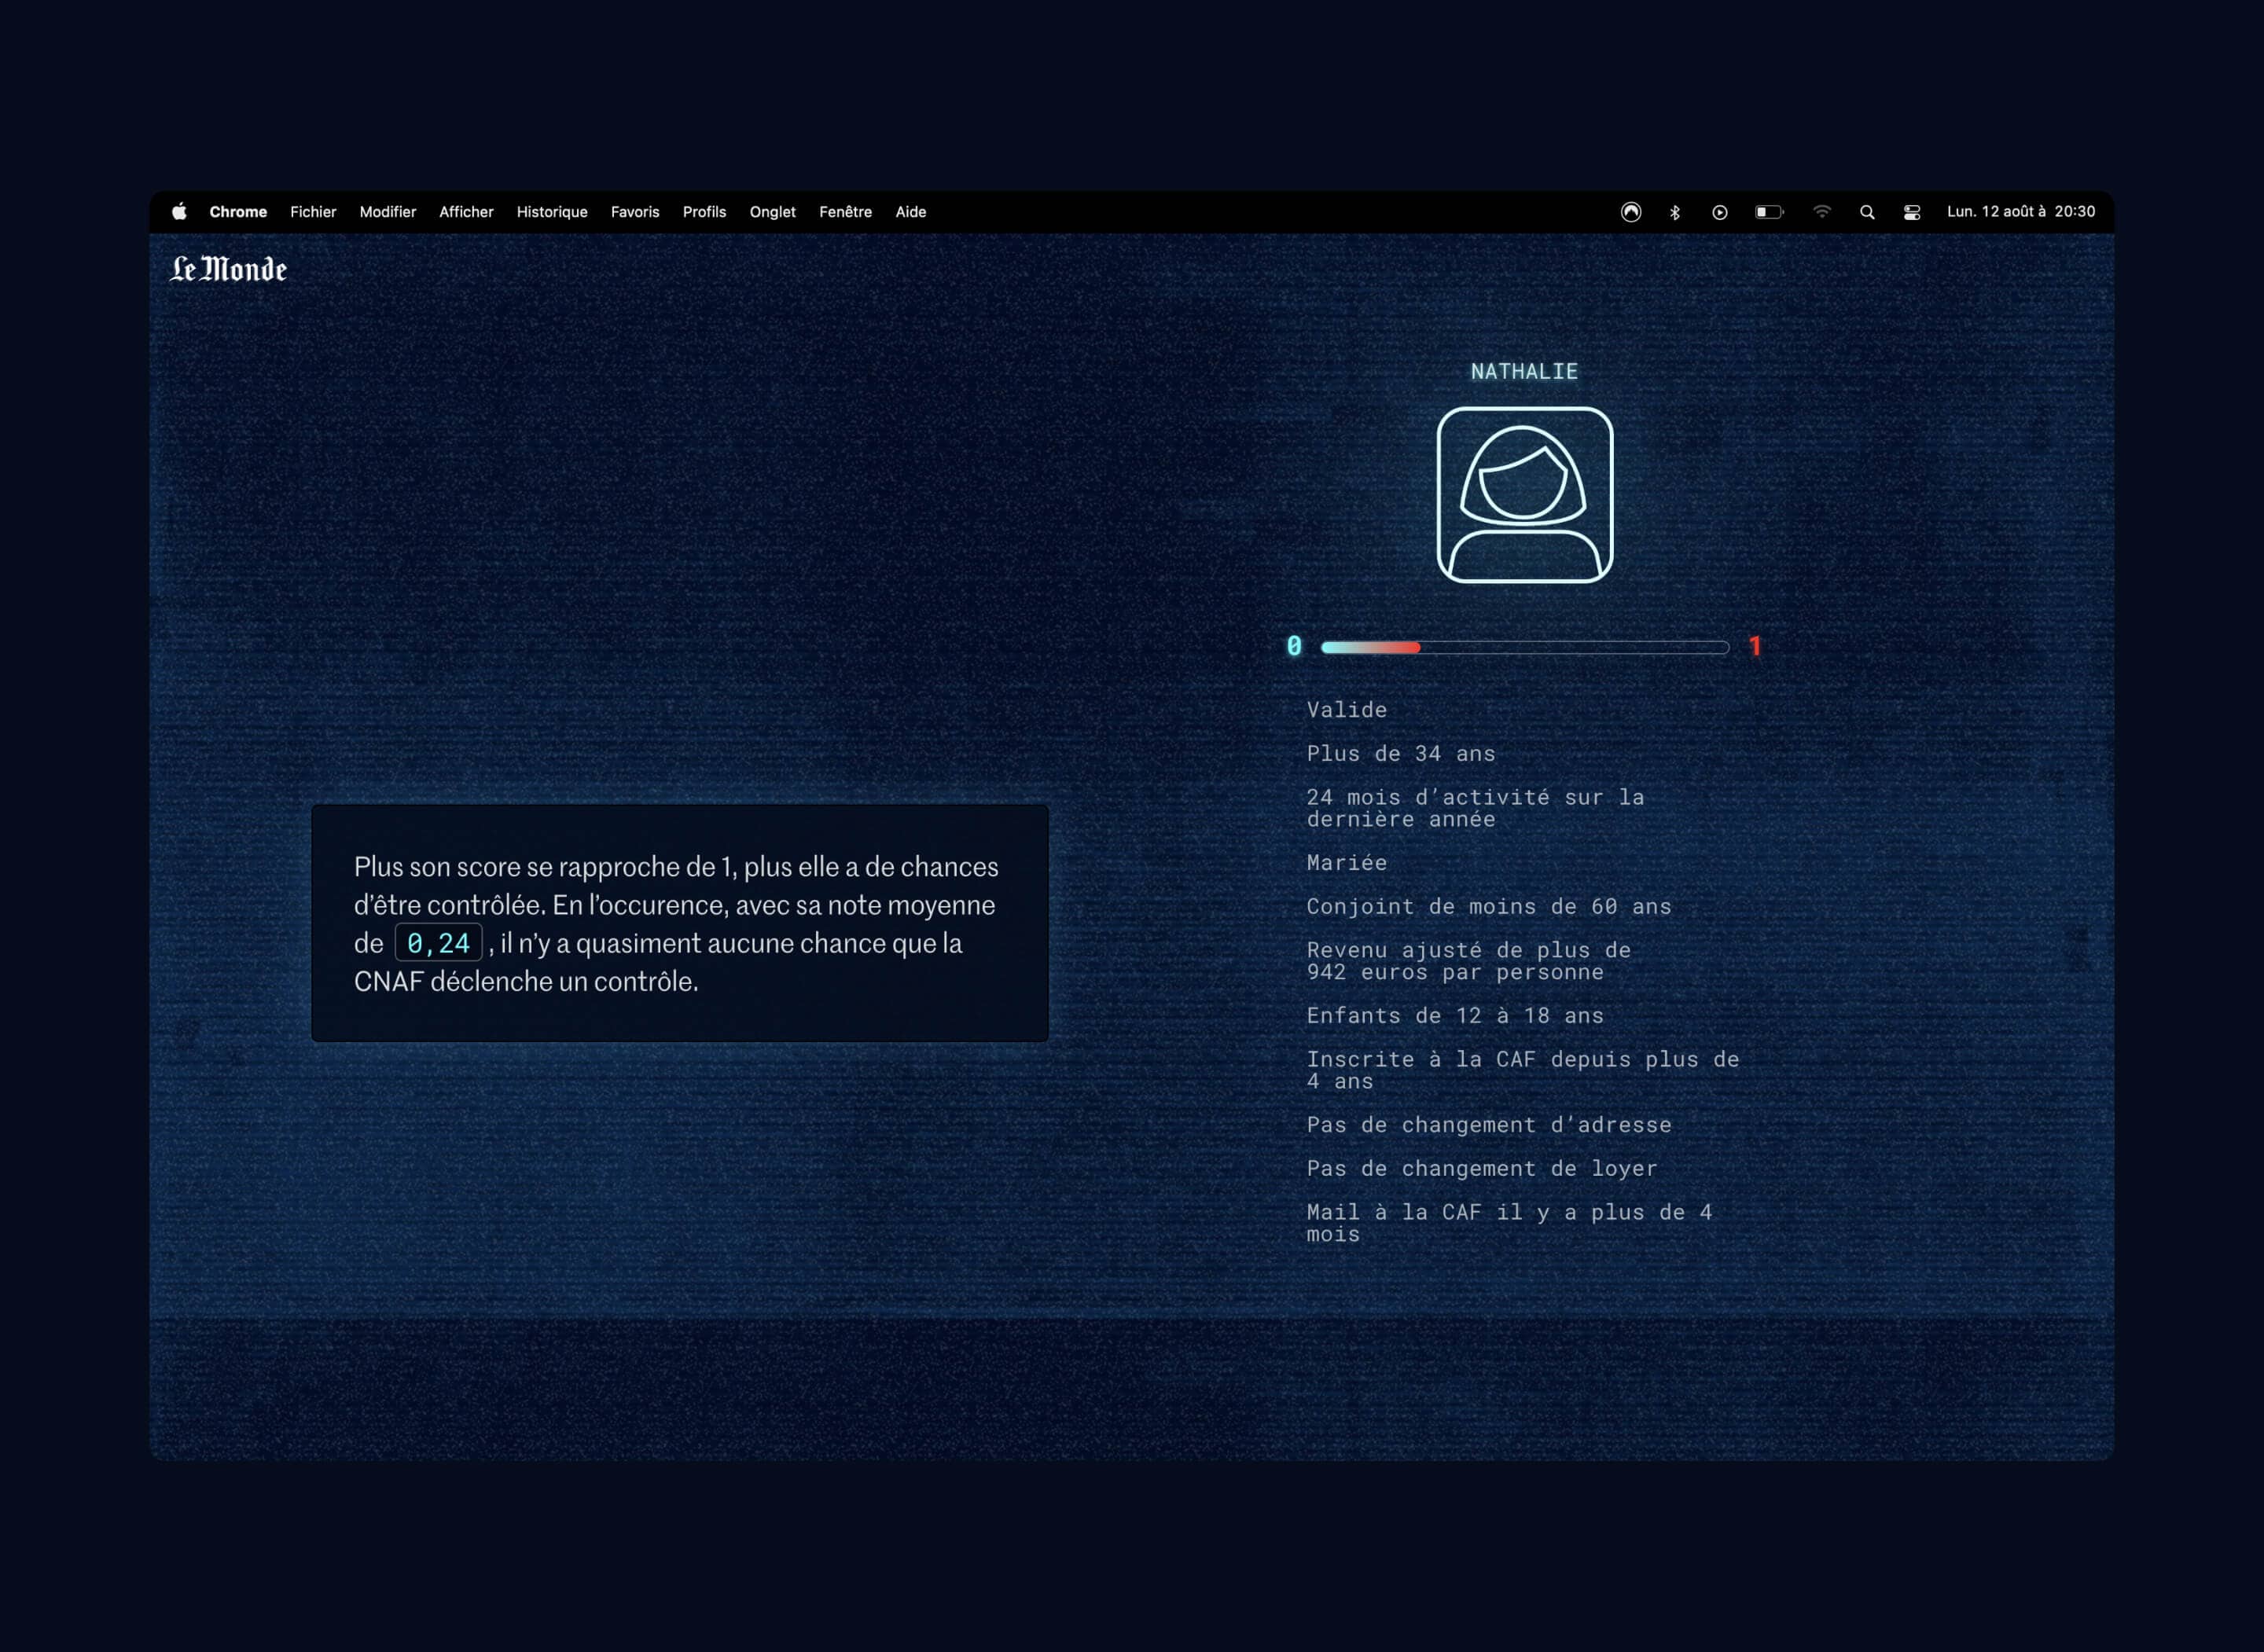The height and width of the screenshot is (1652, 2264).
Task: Open the Aide menu
Action: tap(911, 212)
